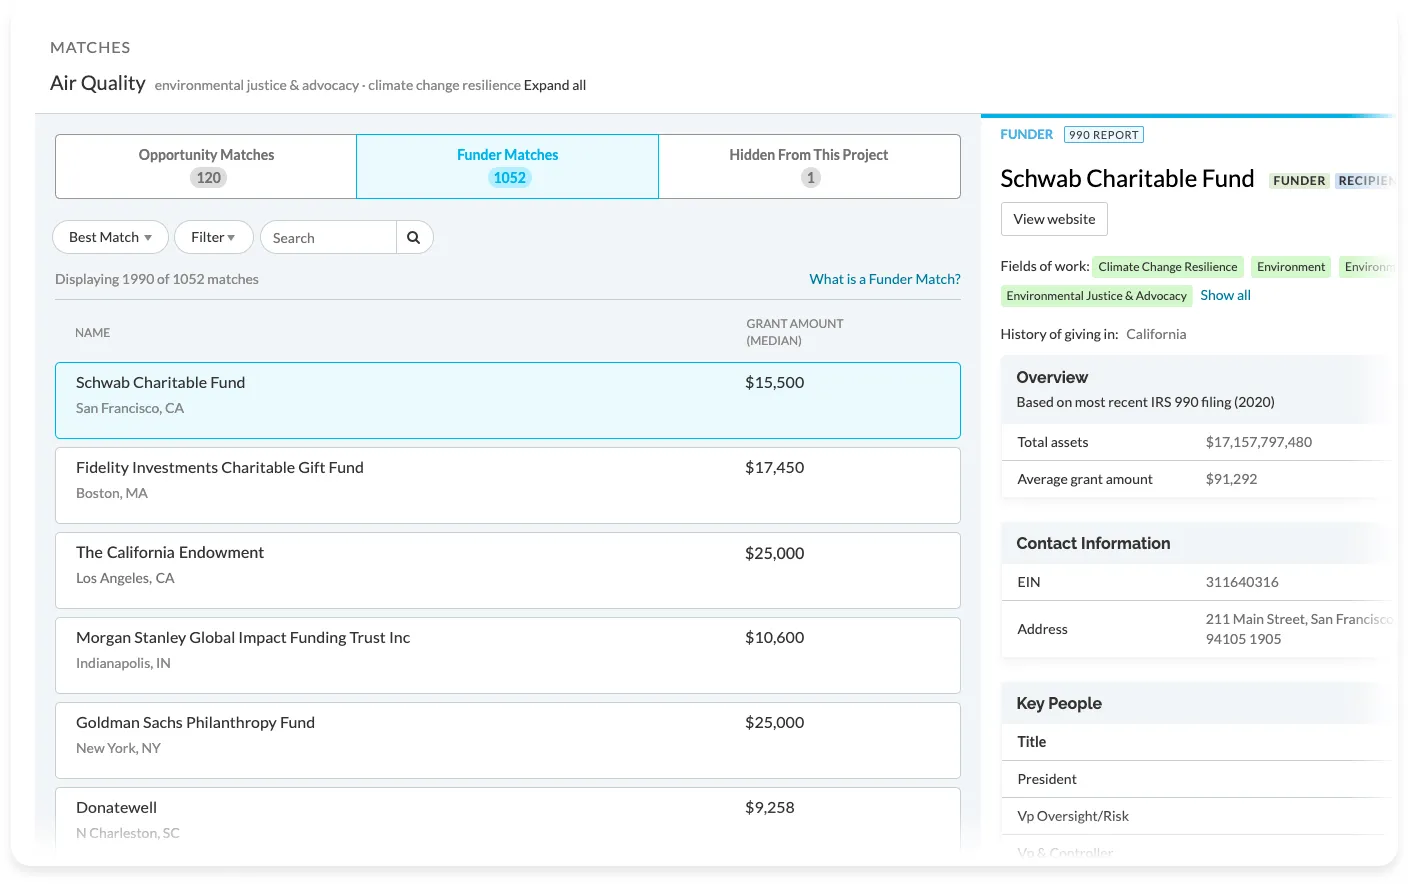Select Morgan Stanley Global Impact Funding Trust row
Image resolution: width=1408 pixels, height=896 pixels.
[508, 655]
